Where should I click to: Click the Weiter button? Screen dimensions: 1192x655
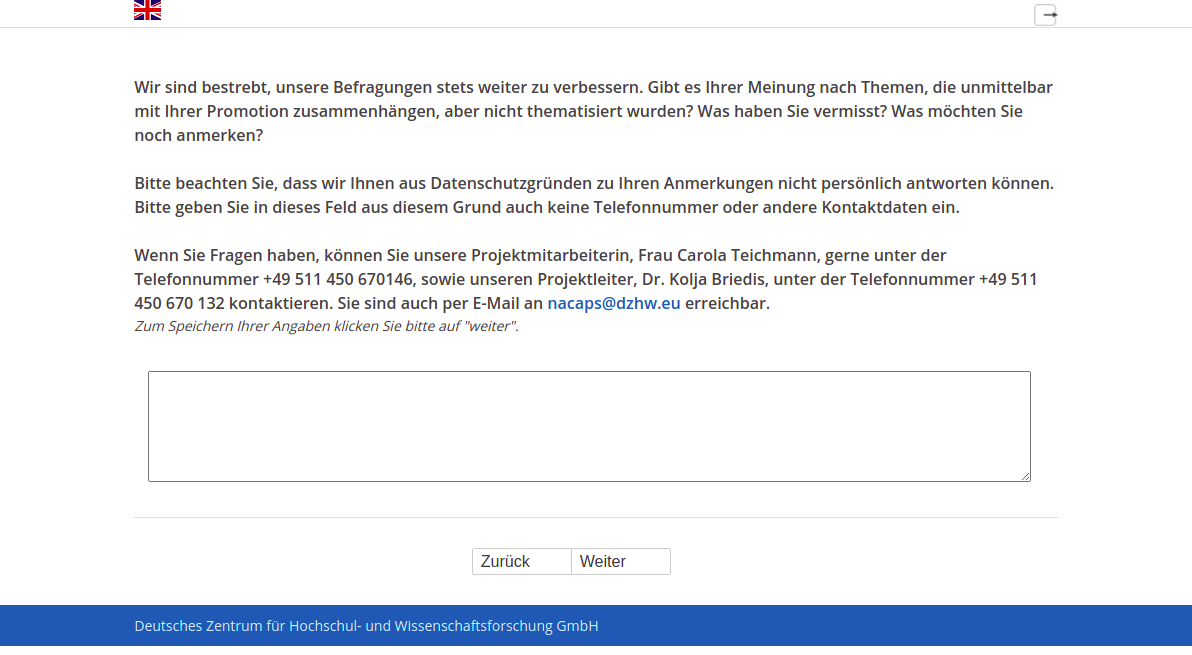621,562
